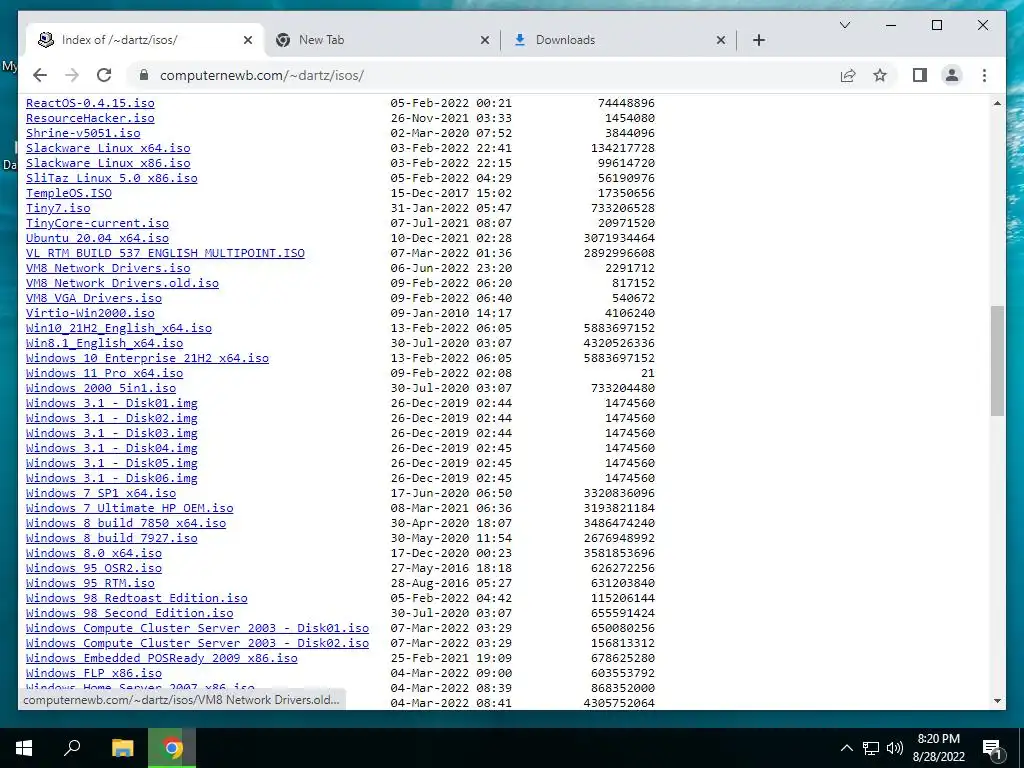Viewport: 1024px width, 768px height.
Task: Bookmark this tab with star icon
Action: 880,75
